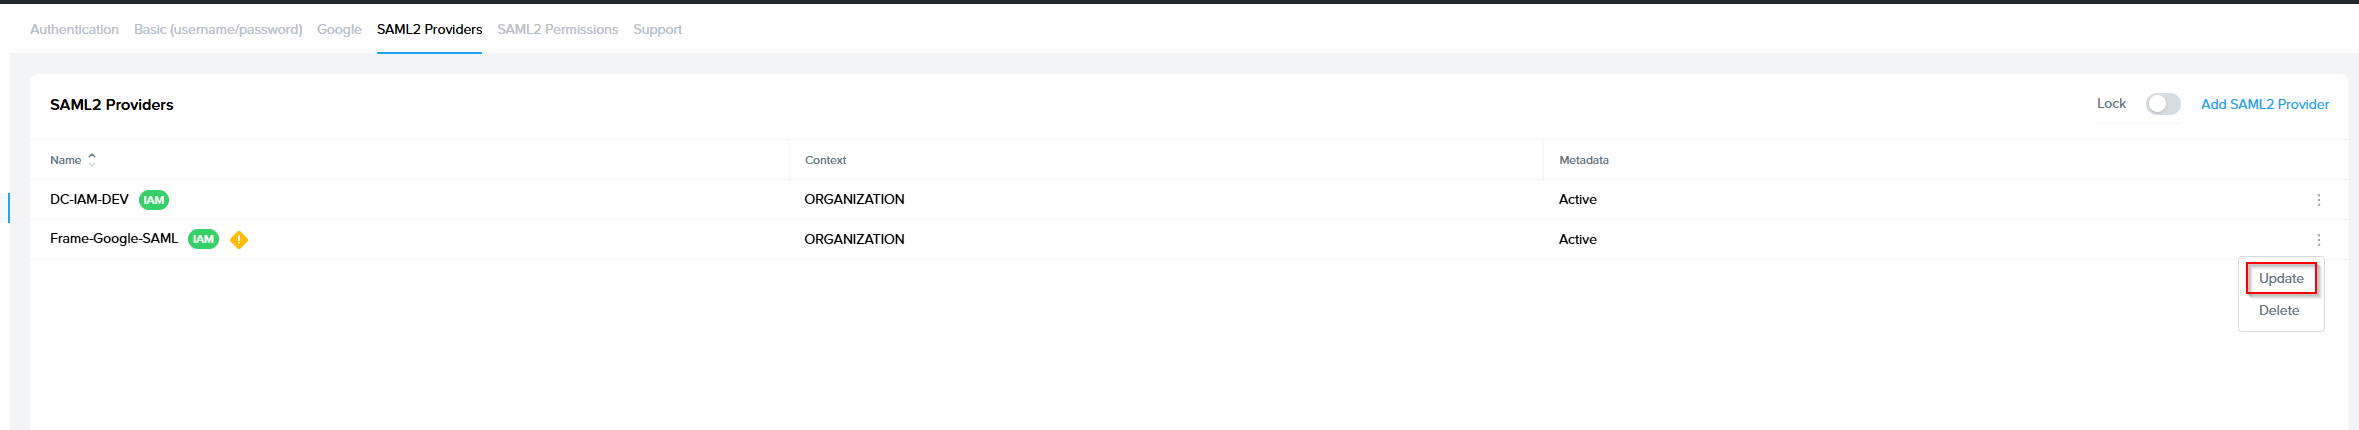Click the Metadata column header
Viewport: 2359px width, 430px height.
pyautogui.click(x=1583, y=160)
